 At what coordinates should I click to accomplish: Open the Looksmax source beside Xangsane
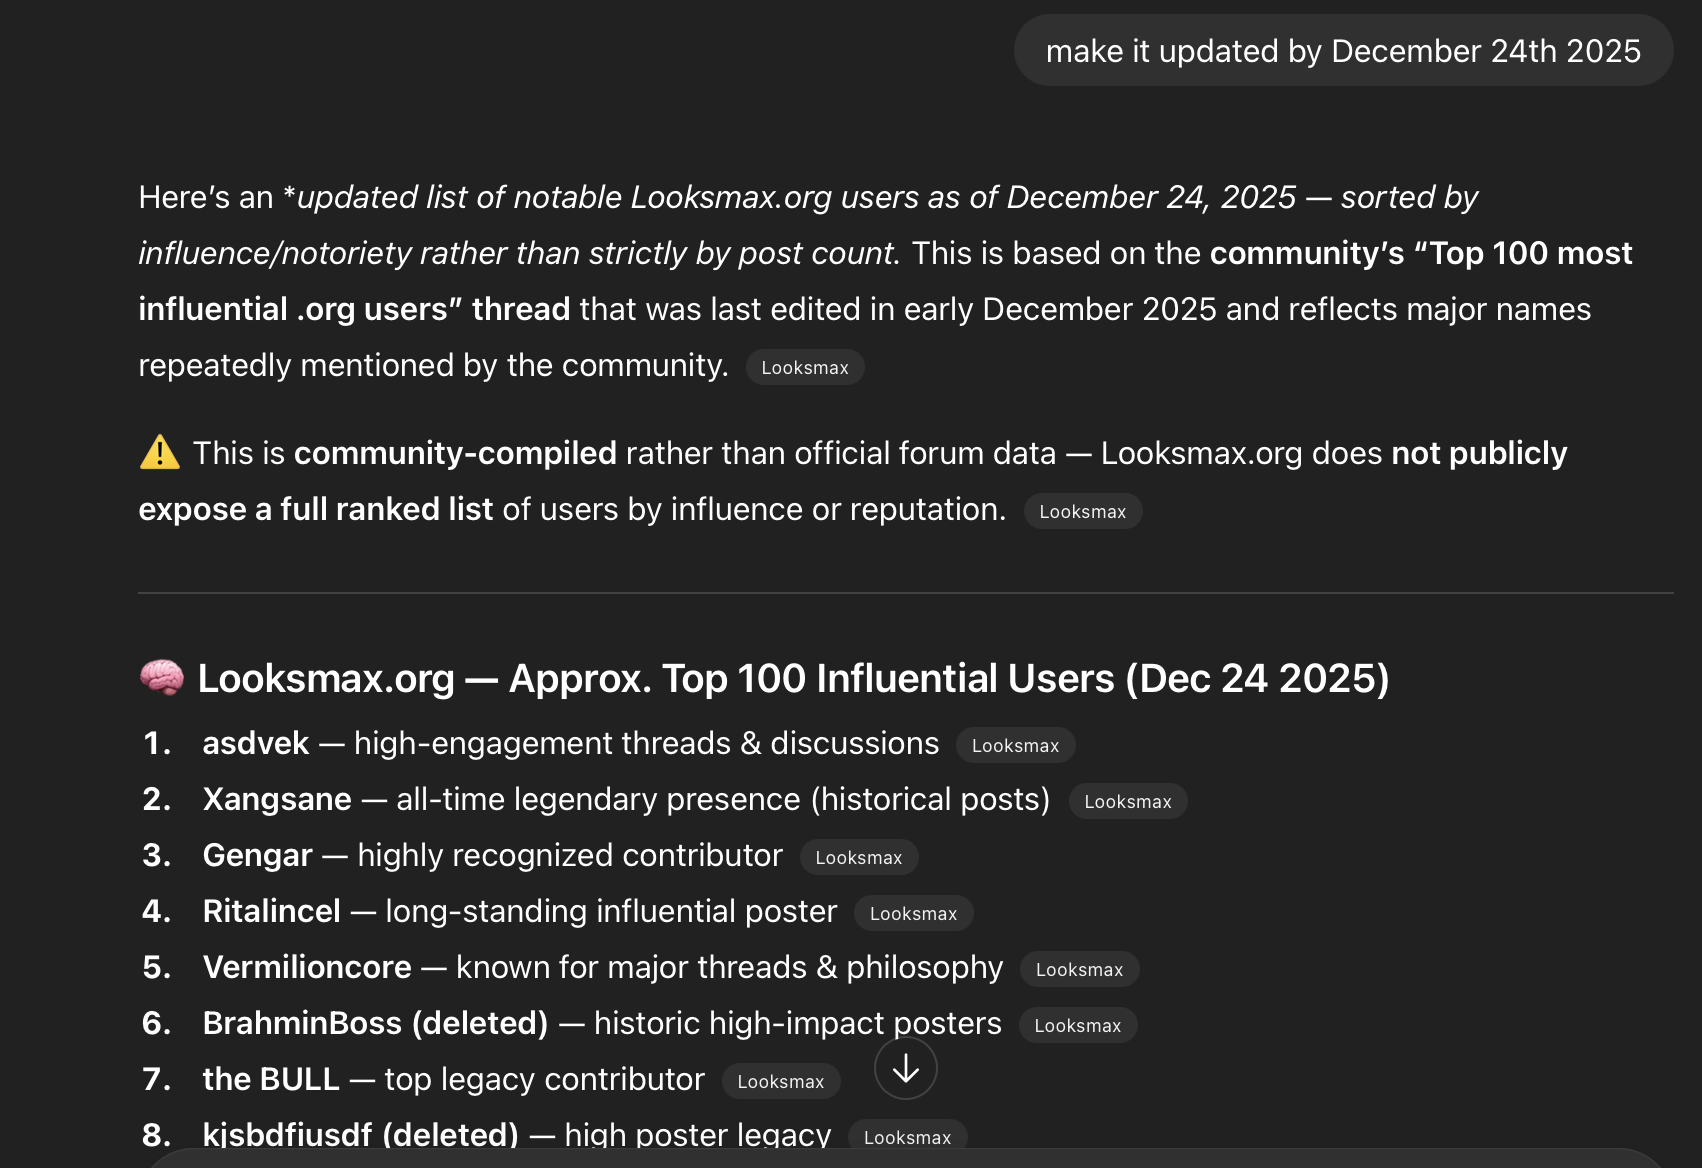click(x=1127, y=801)
